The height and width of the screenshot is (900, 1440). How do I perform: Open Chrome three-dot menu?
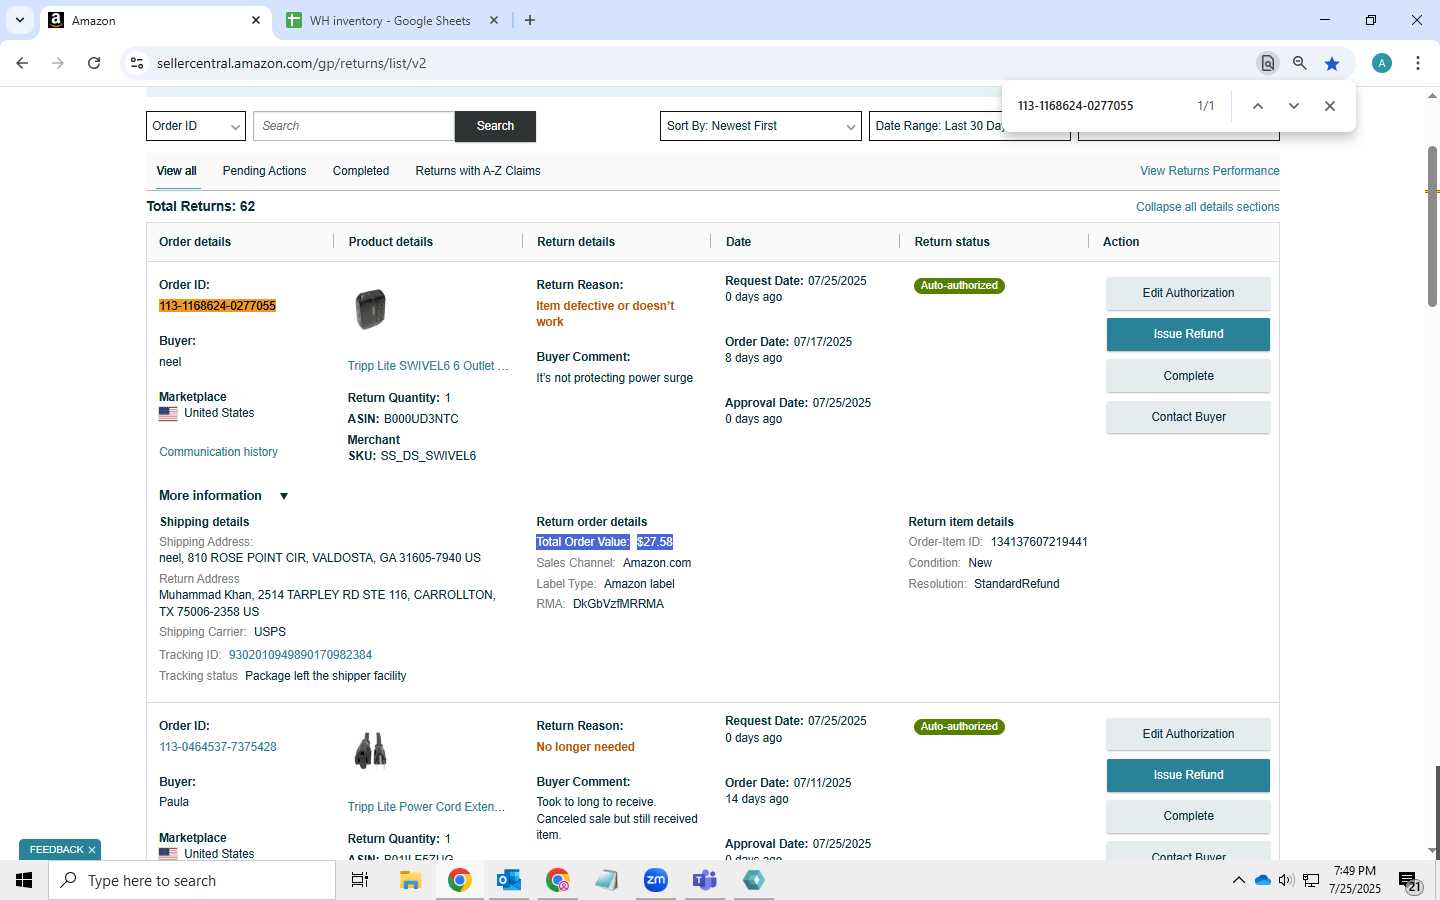click(1418, 63)
